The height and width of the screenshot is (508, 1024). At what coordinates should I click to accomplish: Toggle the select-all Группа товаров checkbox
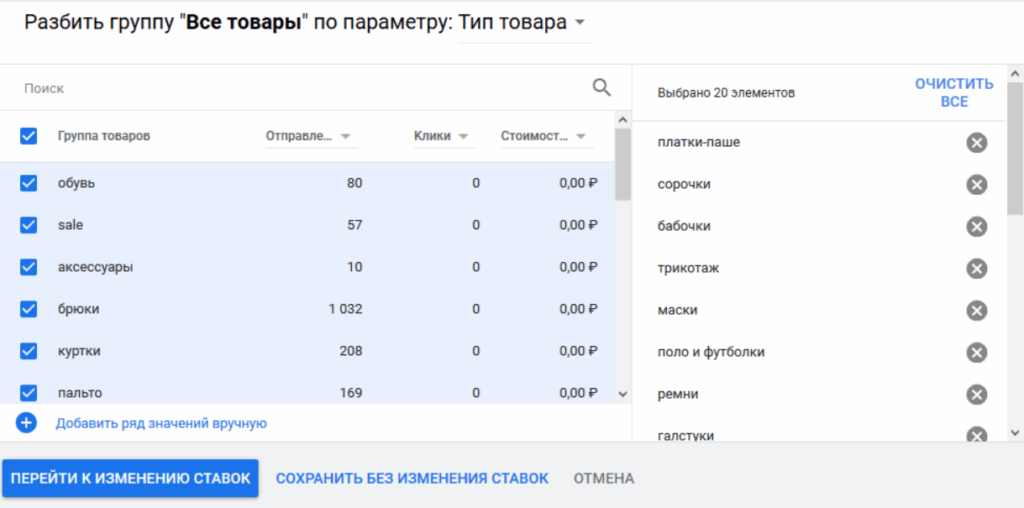tap(29, 136)
